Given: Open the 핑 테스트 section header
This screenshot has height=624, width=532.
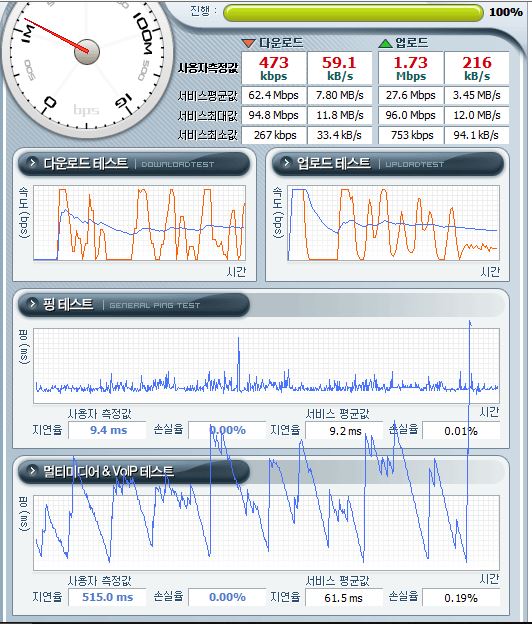Looking at the screenshot, I should [134, 304].
